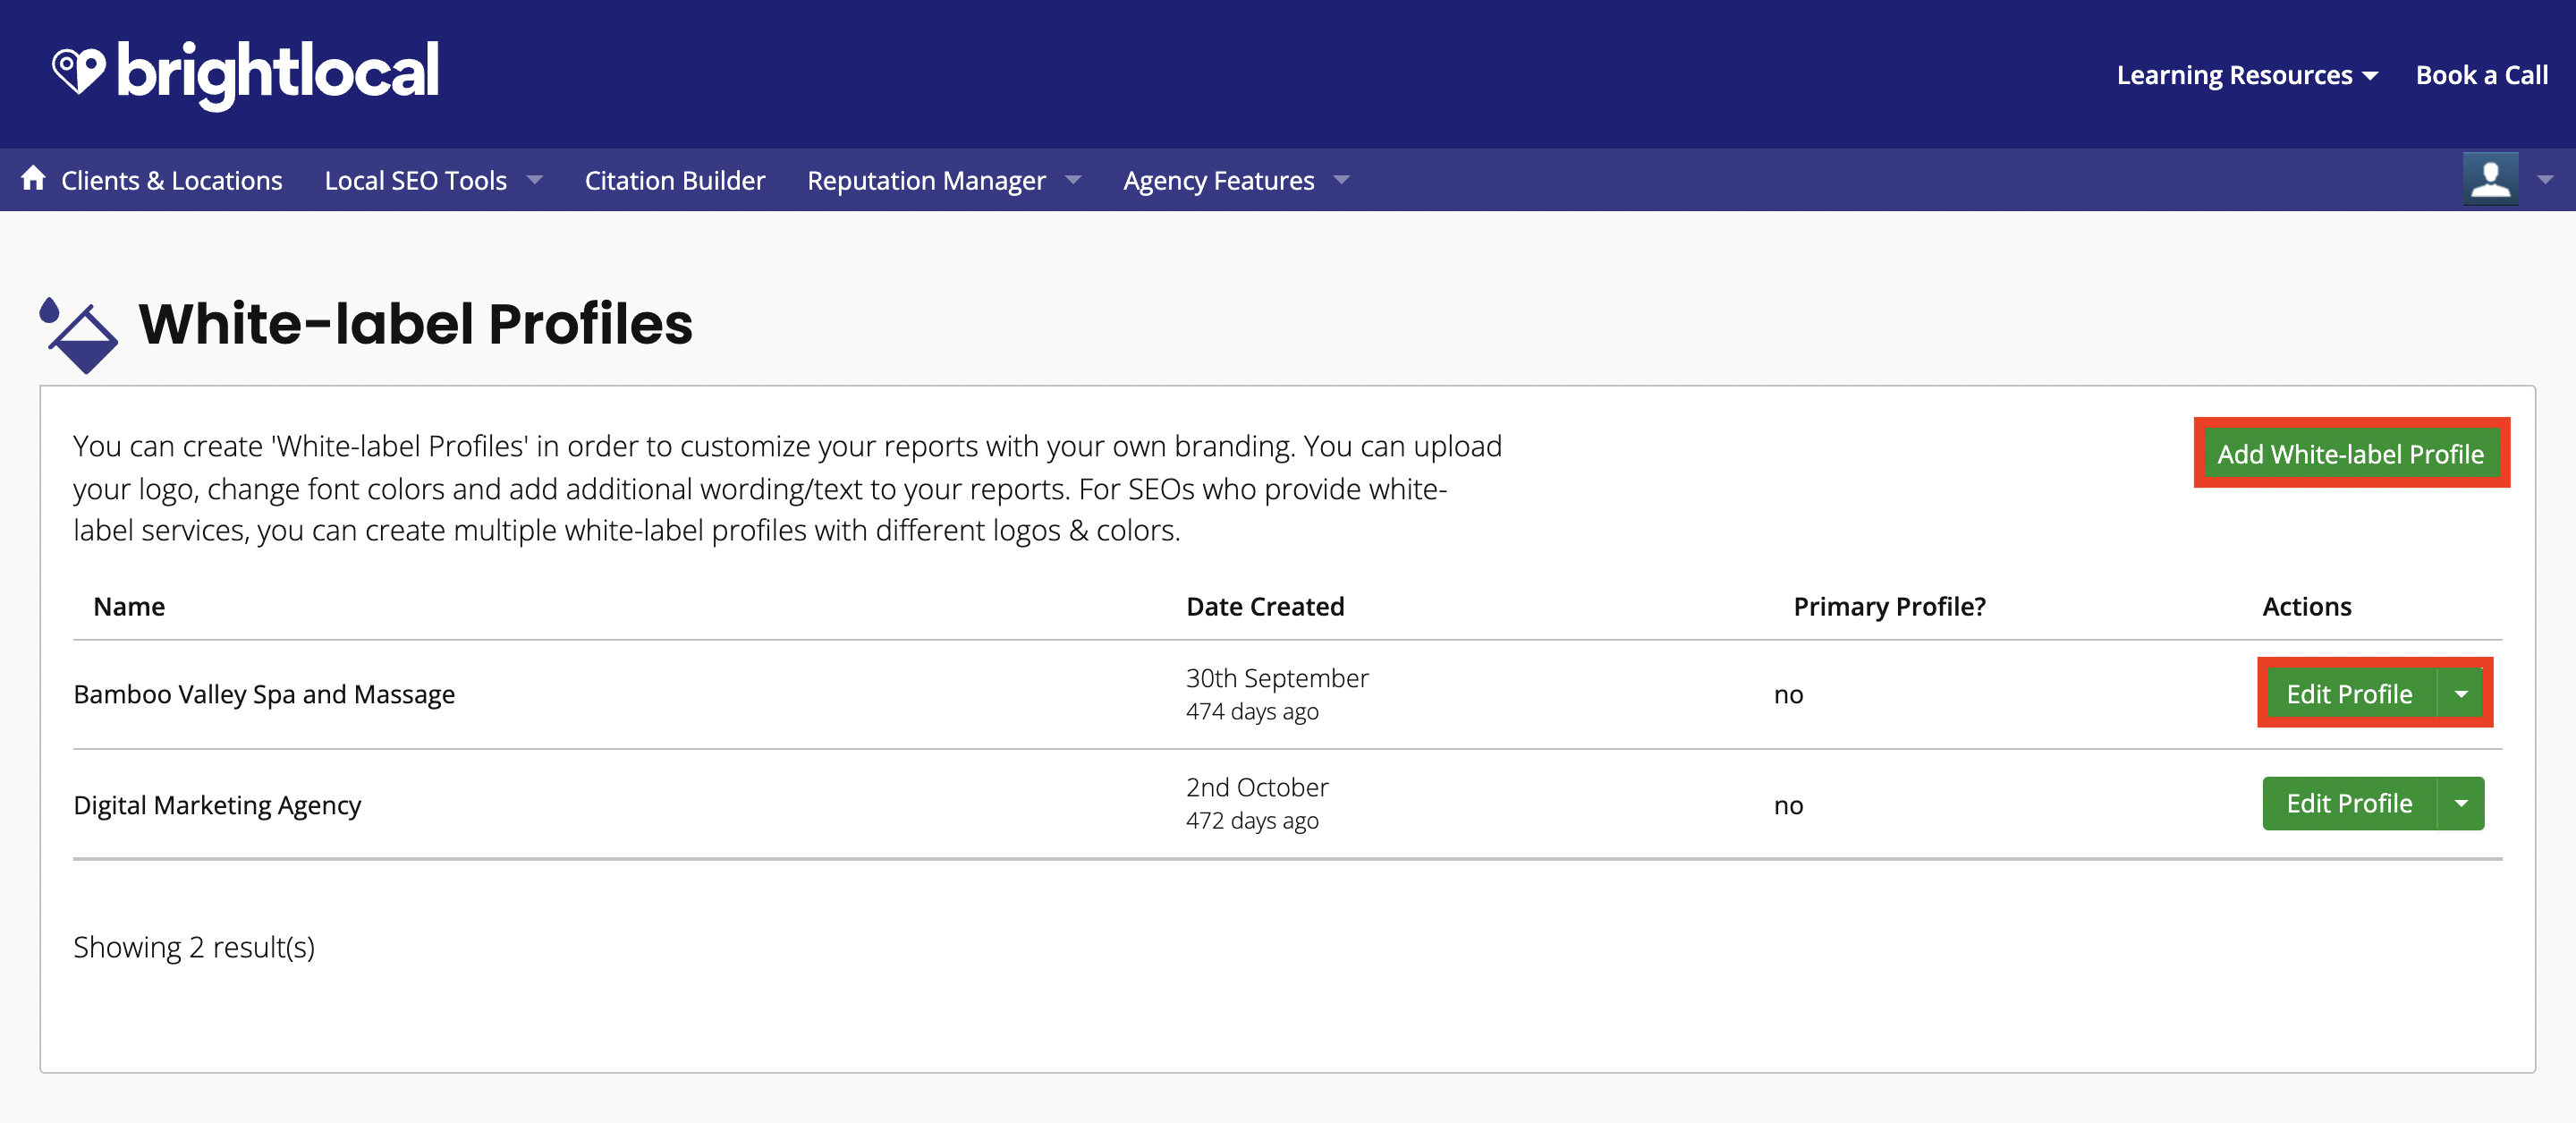Open dropdown arrow for Digital Marketing Agency profile
The image size is (2576, 1123).
point(2461,803)
